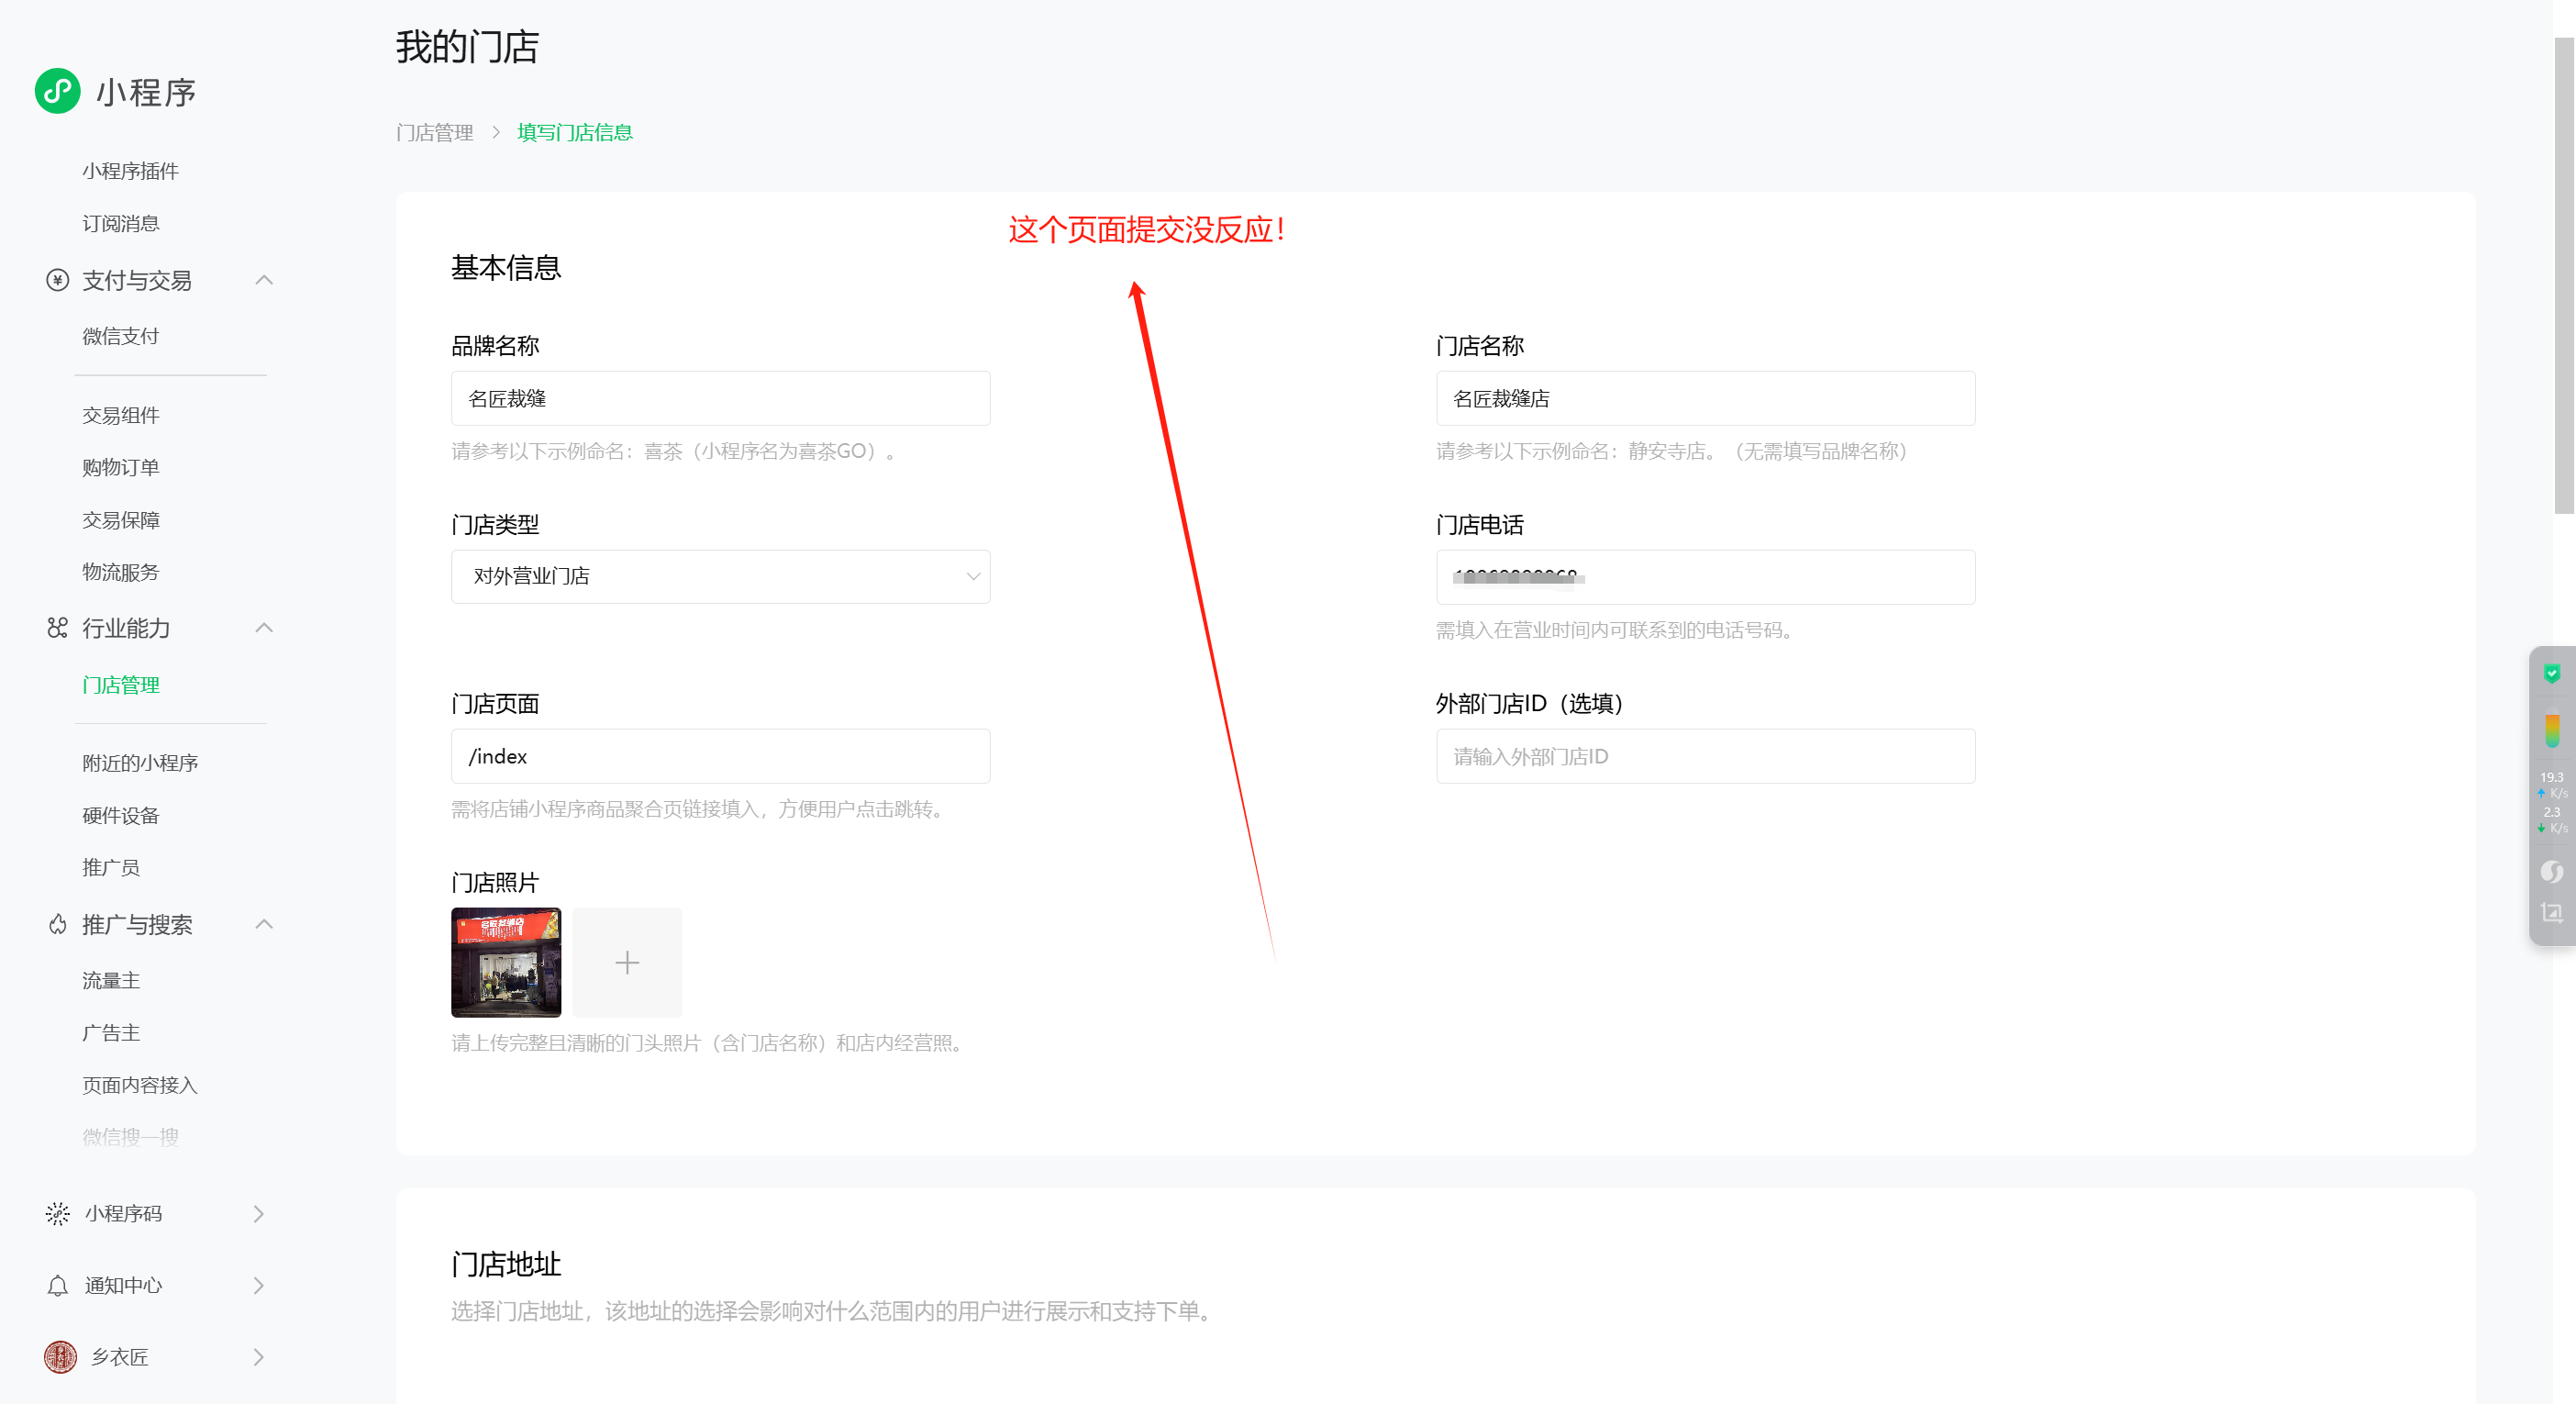Click the green Mini Program logo
Screen dimensions: 2576x1404
57,91
